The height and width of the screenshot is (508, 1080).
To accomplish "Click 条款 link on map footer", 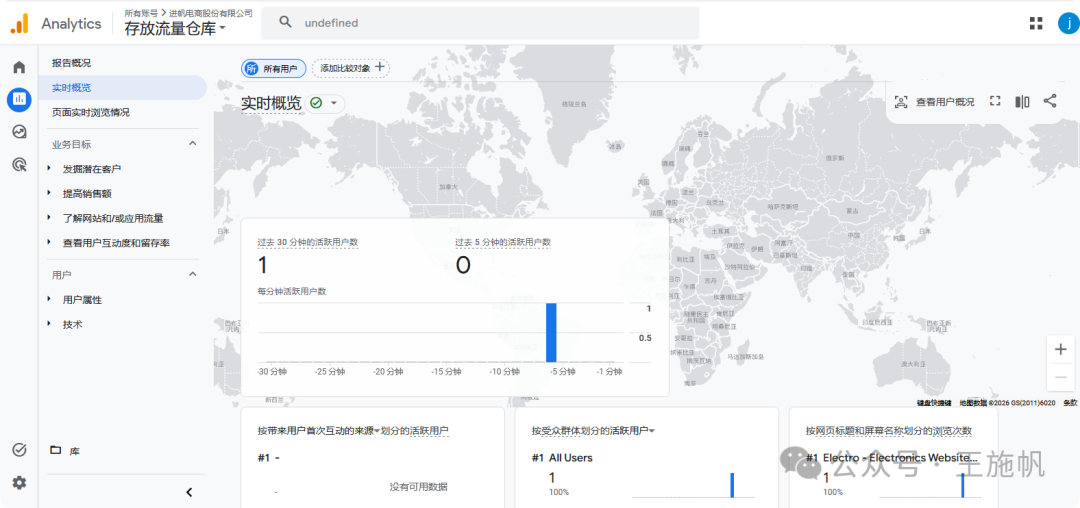I will pos(1070,403).
